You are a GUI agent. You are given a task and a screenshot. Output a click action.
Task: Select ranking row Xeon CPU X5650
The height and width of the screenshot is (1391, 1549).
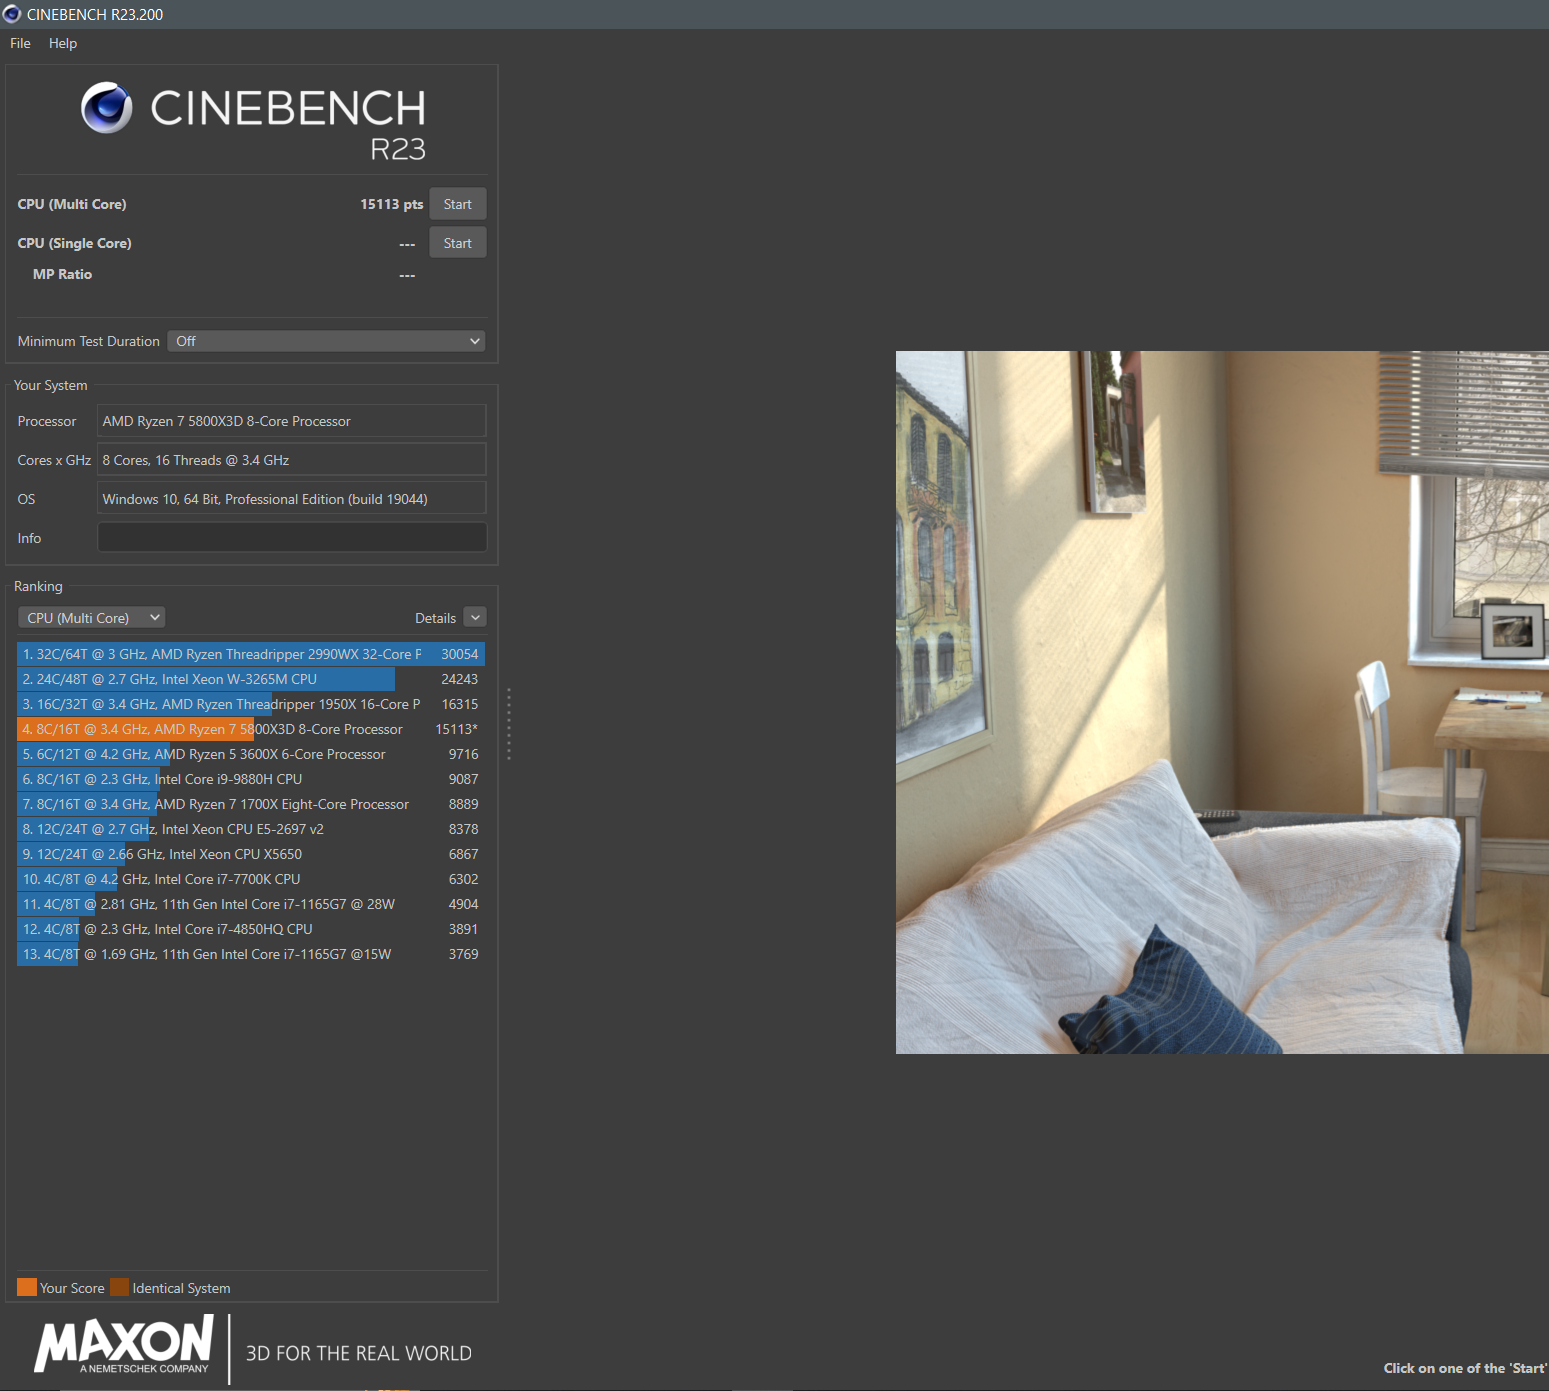pyautogui.click(x=251, y=854)
